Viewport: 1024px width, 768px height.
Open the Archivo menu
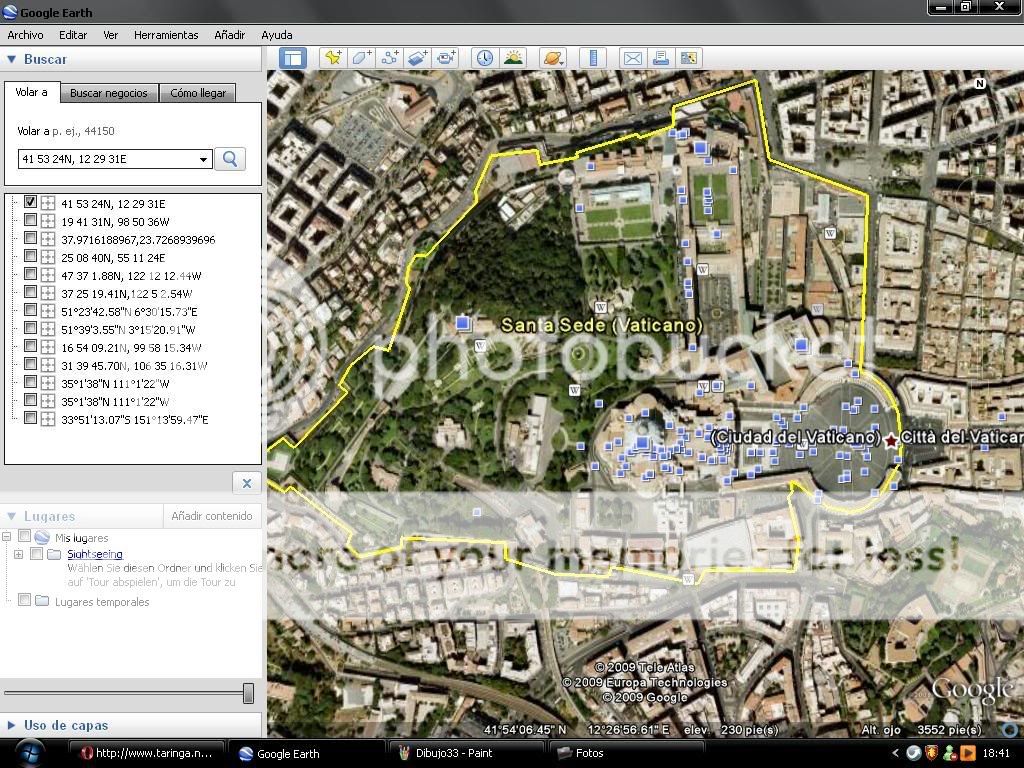point(25,35)
